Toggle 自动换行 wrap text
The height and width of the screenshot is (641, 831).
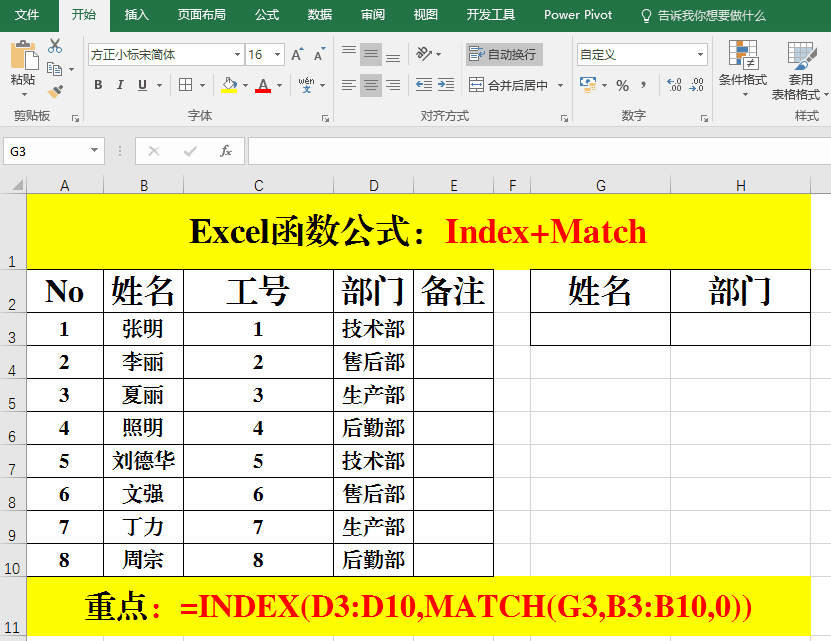[x=504, y=54]
